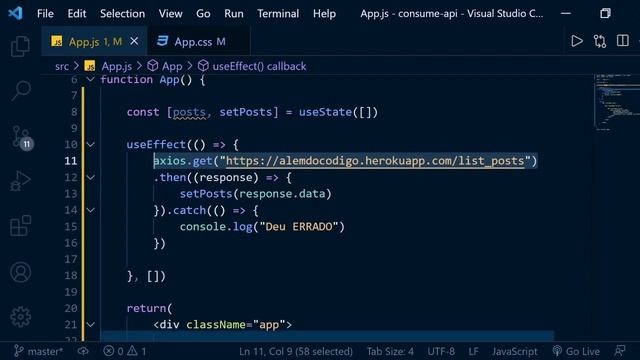Image resolution: width=640 pixels, height=360 pixels.
Task: Run the code with the play icon
Action: coord(577,41)
